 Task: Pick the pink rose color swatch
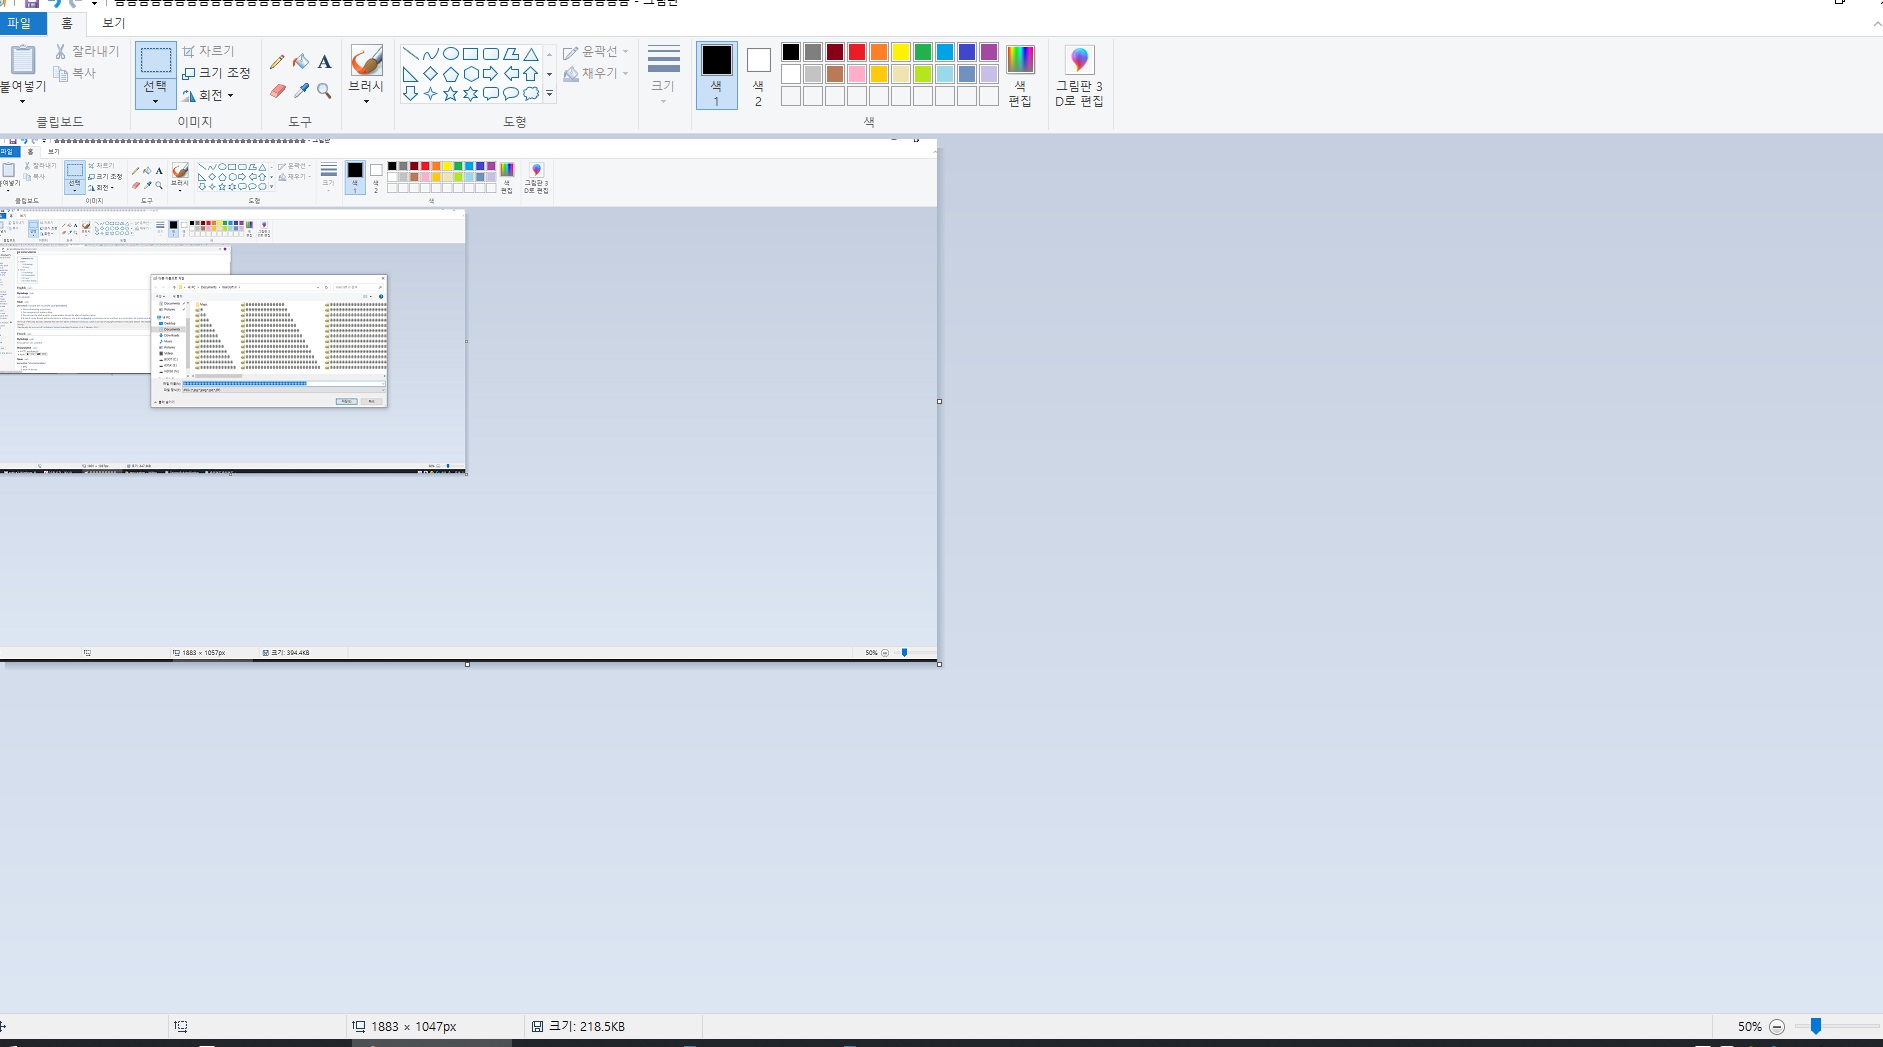point(857,74)
